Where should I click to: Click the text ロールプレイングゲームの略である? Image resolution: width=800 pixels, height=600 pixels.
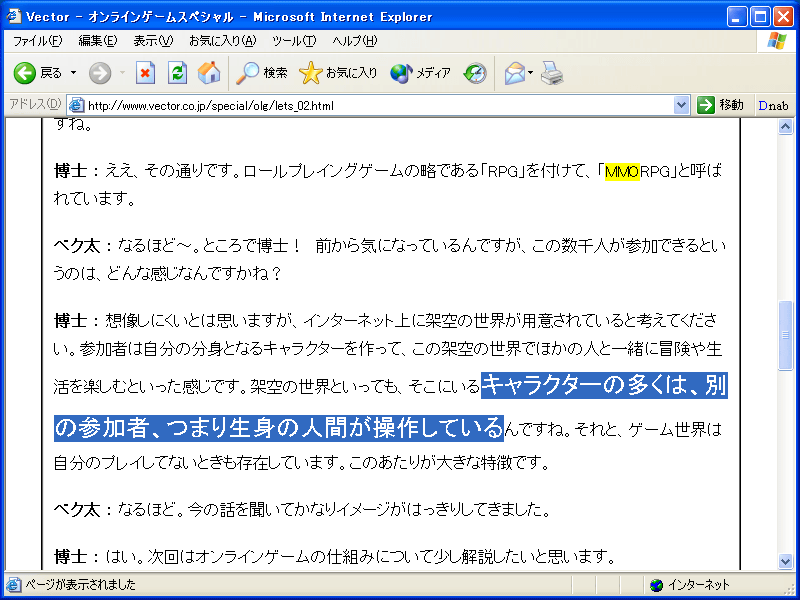click(362, 172)
